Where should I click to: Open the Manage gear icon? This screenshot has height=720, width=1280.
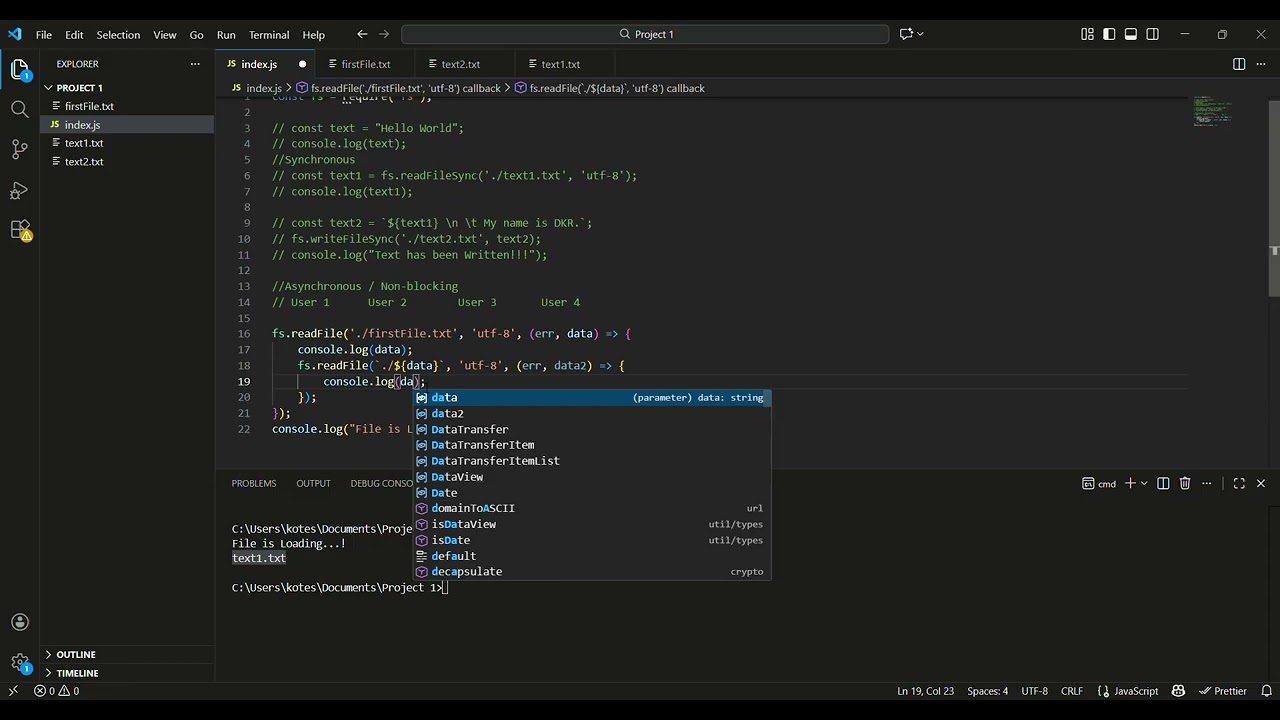(x=20, y=662)
